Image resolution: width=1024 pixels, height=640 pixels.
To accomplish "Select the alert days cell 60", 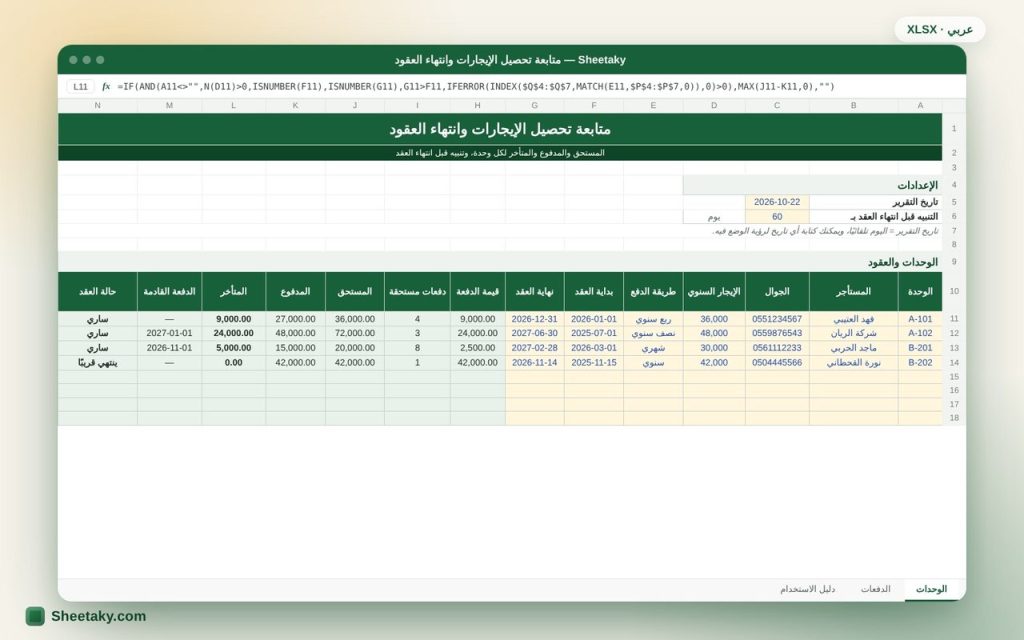I will pos(776,217).
